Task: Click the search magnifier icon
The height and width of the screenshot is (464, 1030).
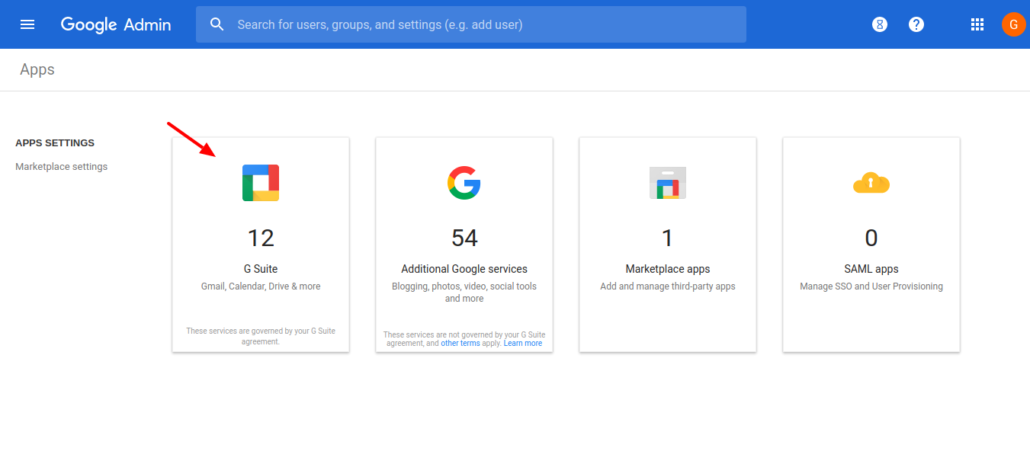Action: pos(217,24)
